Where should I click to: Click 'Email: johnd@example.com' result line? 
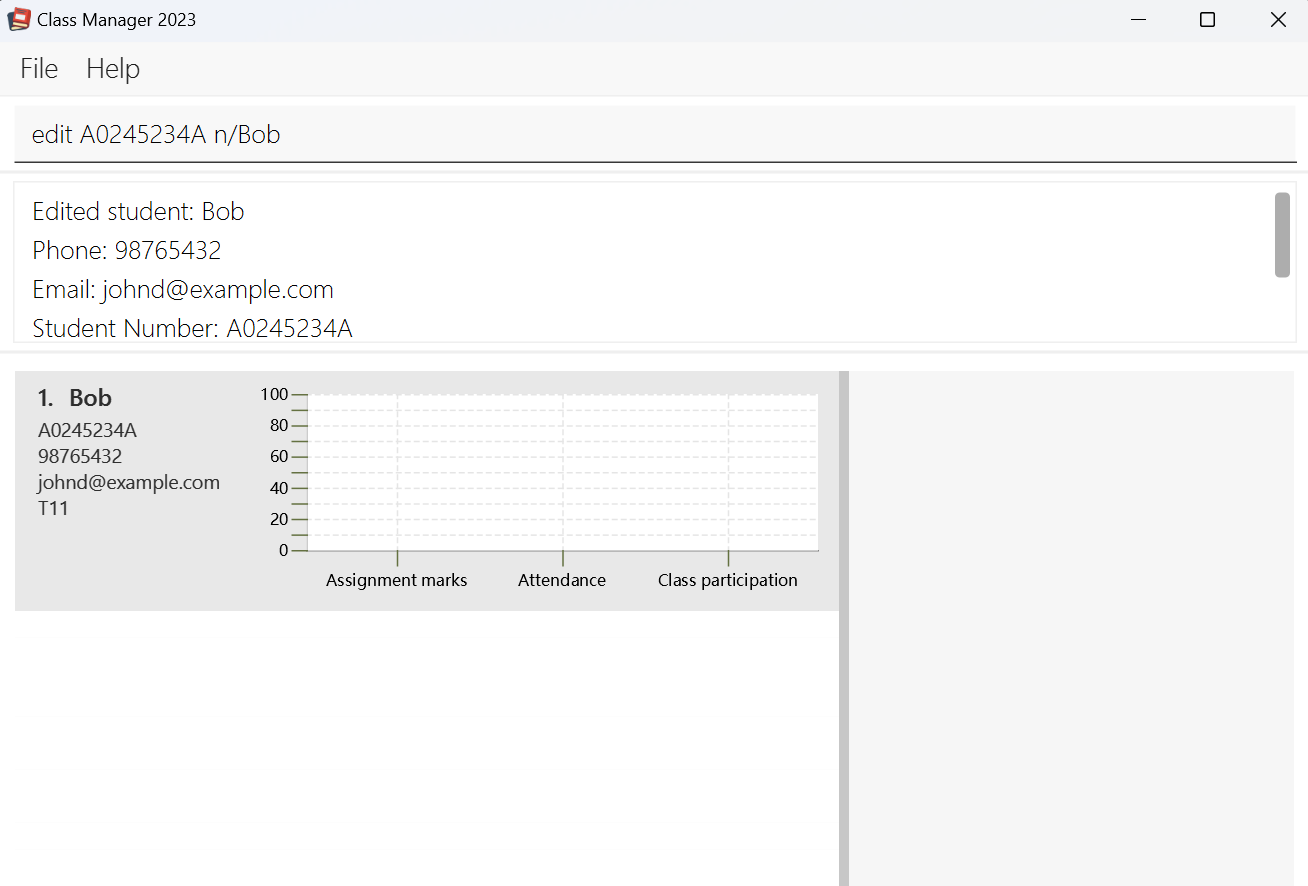[x=183, y=290]
